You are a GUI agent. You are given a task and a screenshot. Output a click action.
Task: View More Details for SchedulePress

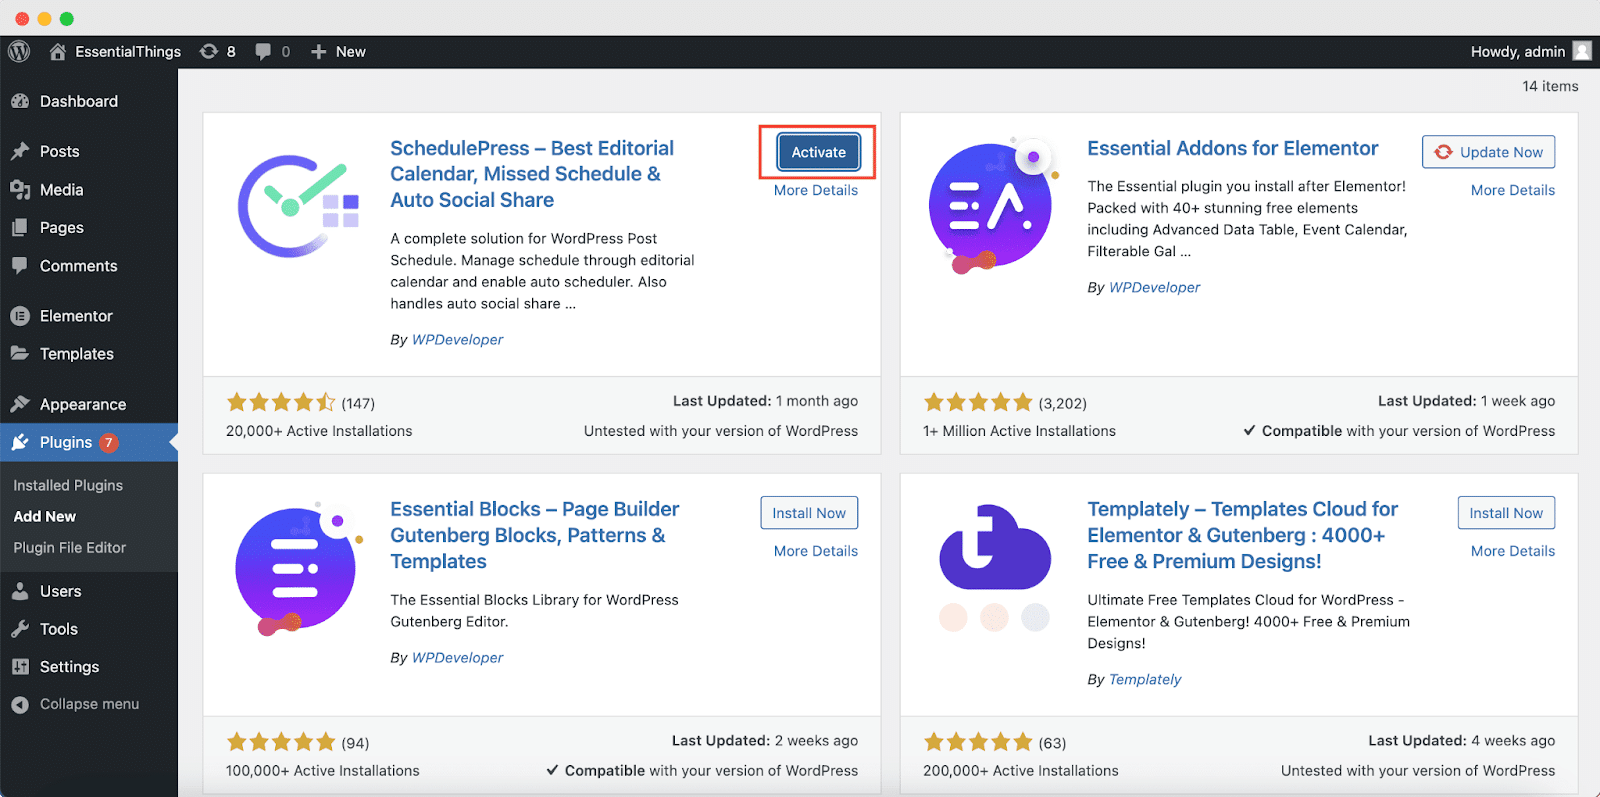click(x=816, y=190)
